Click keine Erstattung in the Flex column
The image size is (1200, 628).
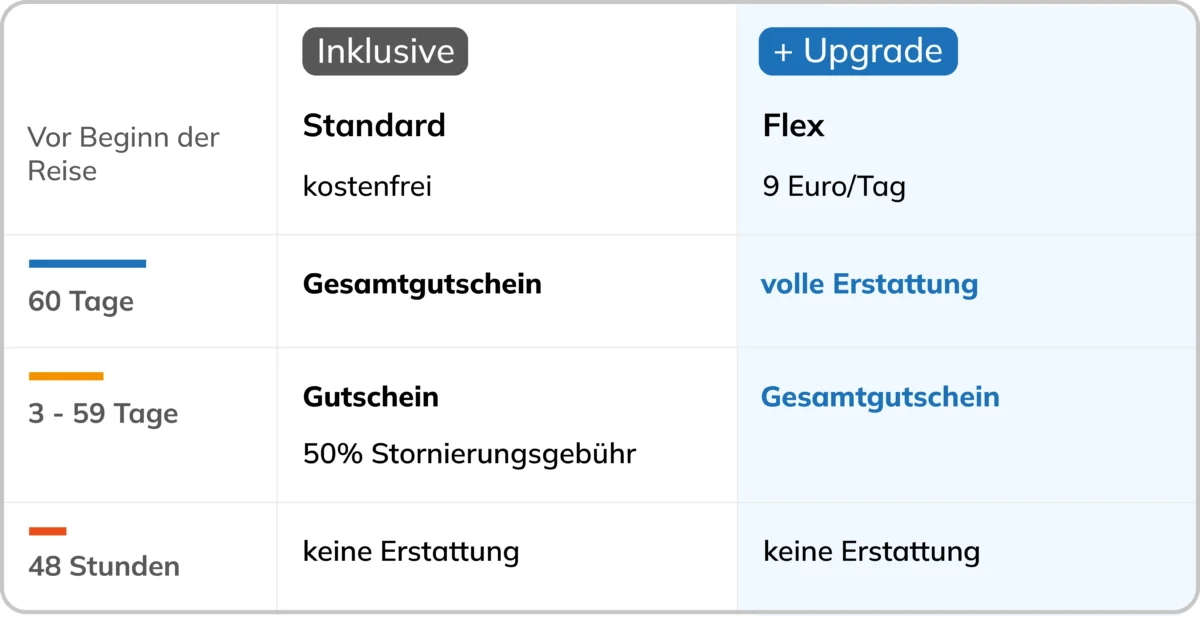pyautogui.click(x=871, y=551)
